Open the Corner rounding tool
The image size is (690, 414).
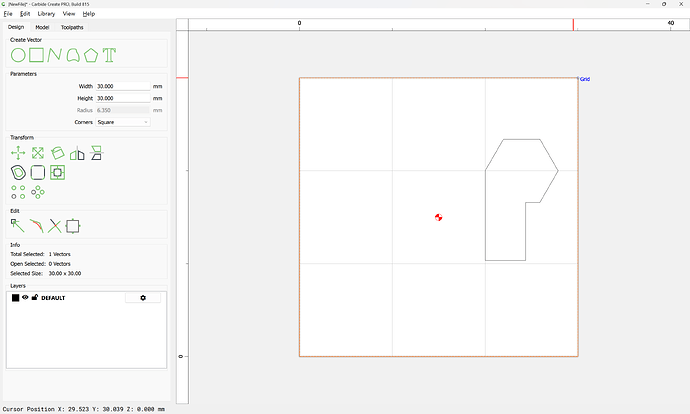point(38,172)
